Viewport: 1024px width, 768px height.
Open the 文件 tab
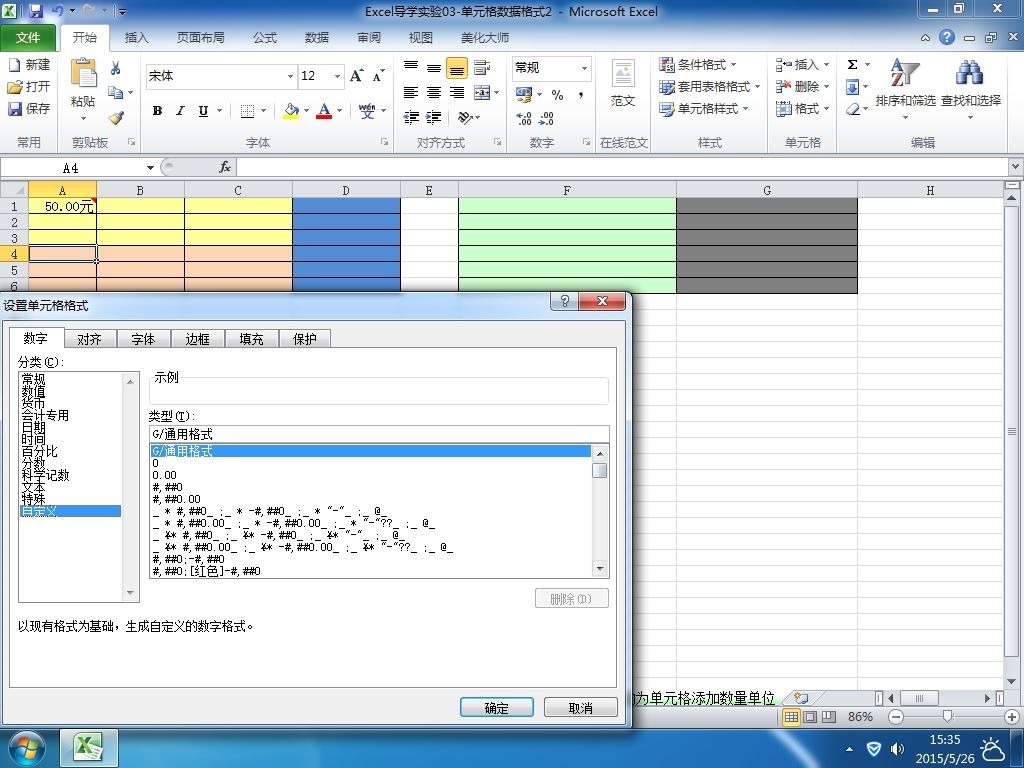[28, 38]
